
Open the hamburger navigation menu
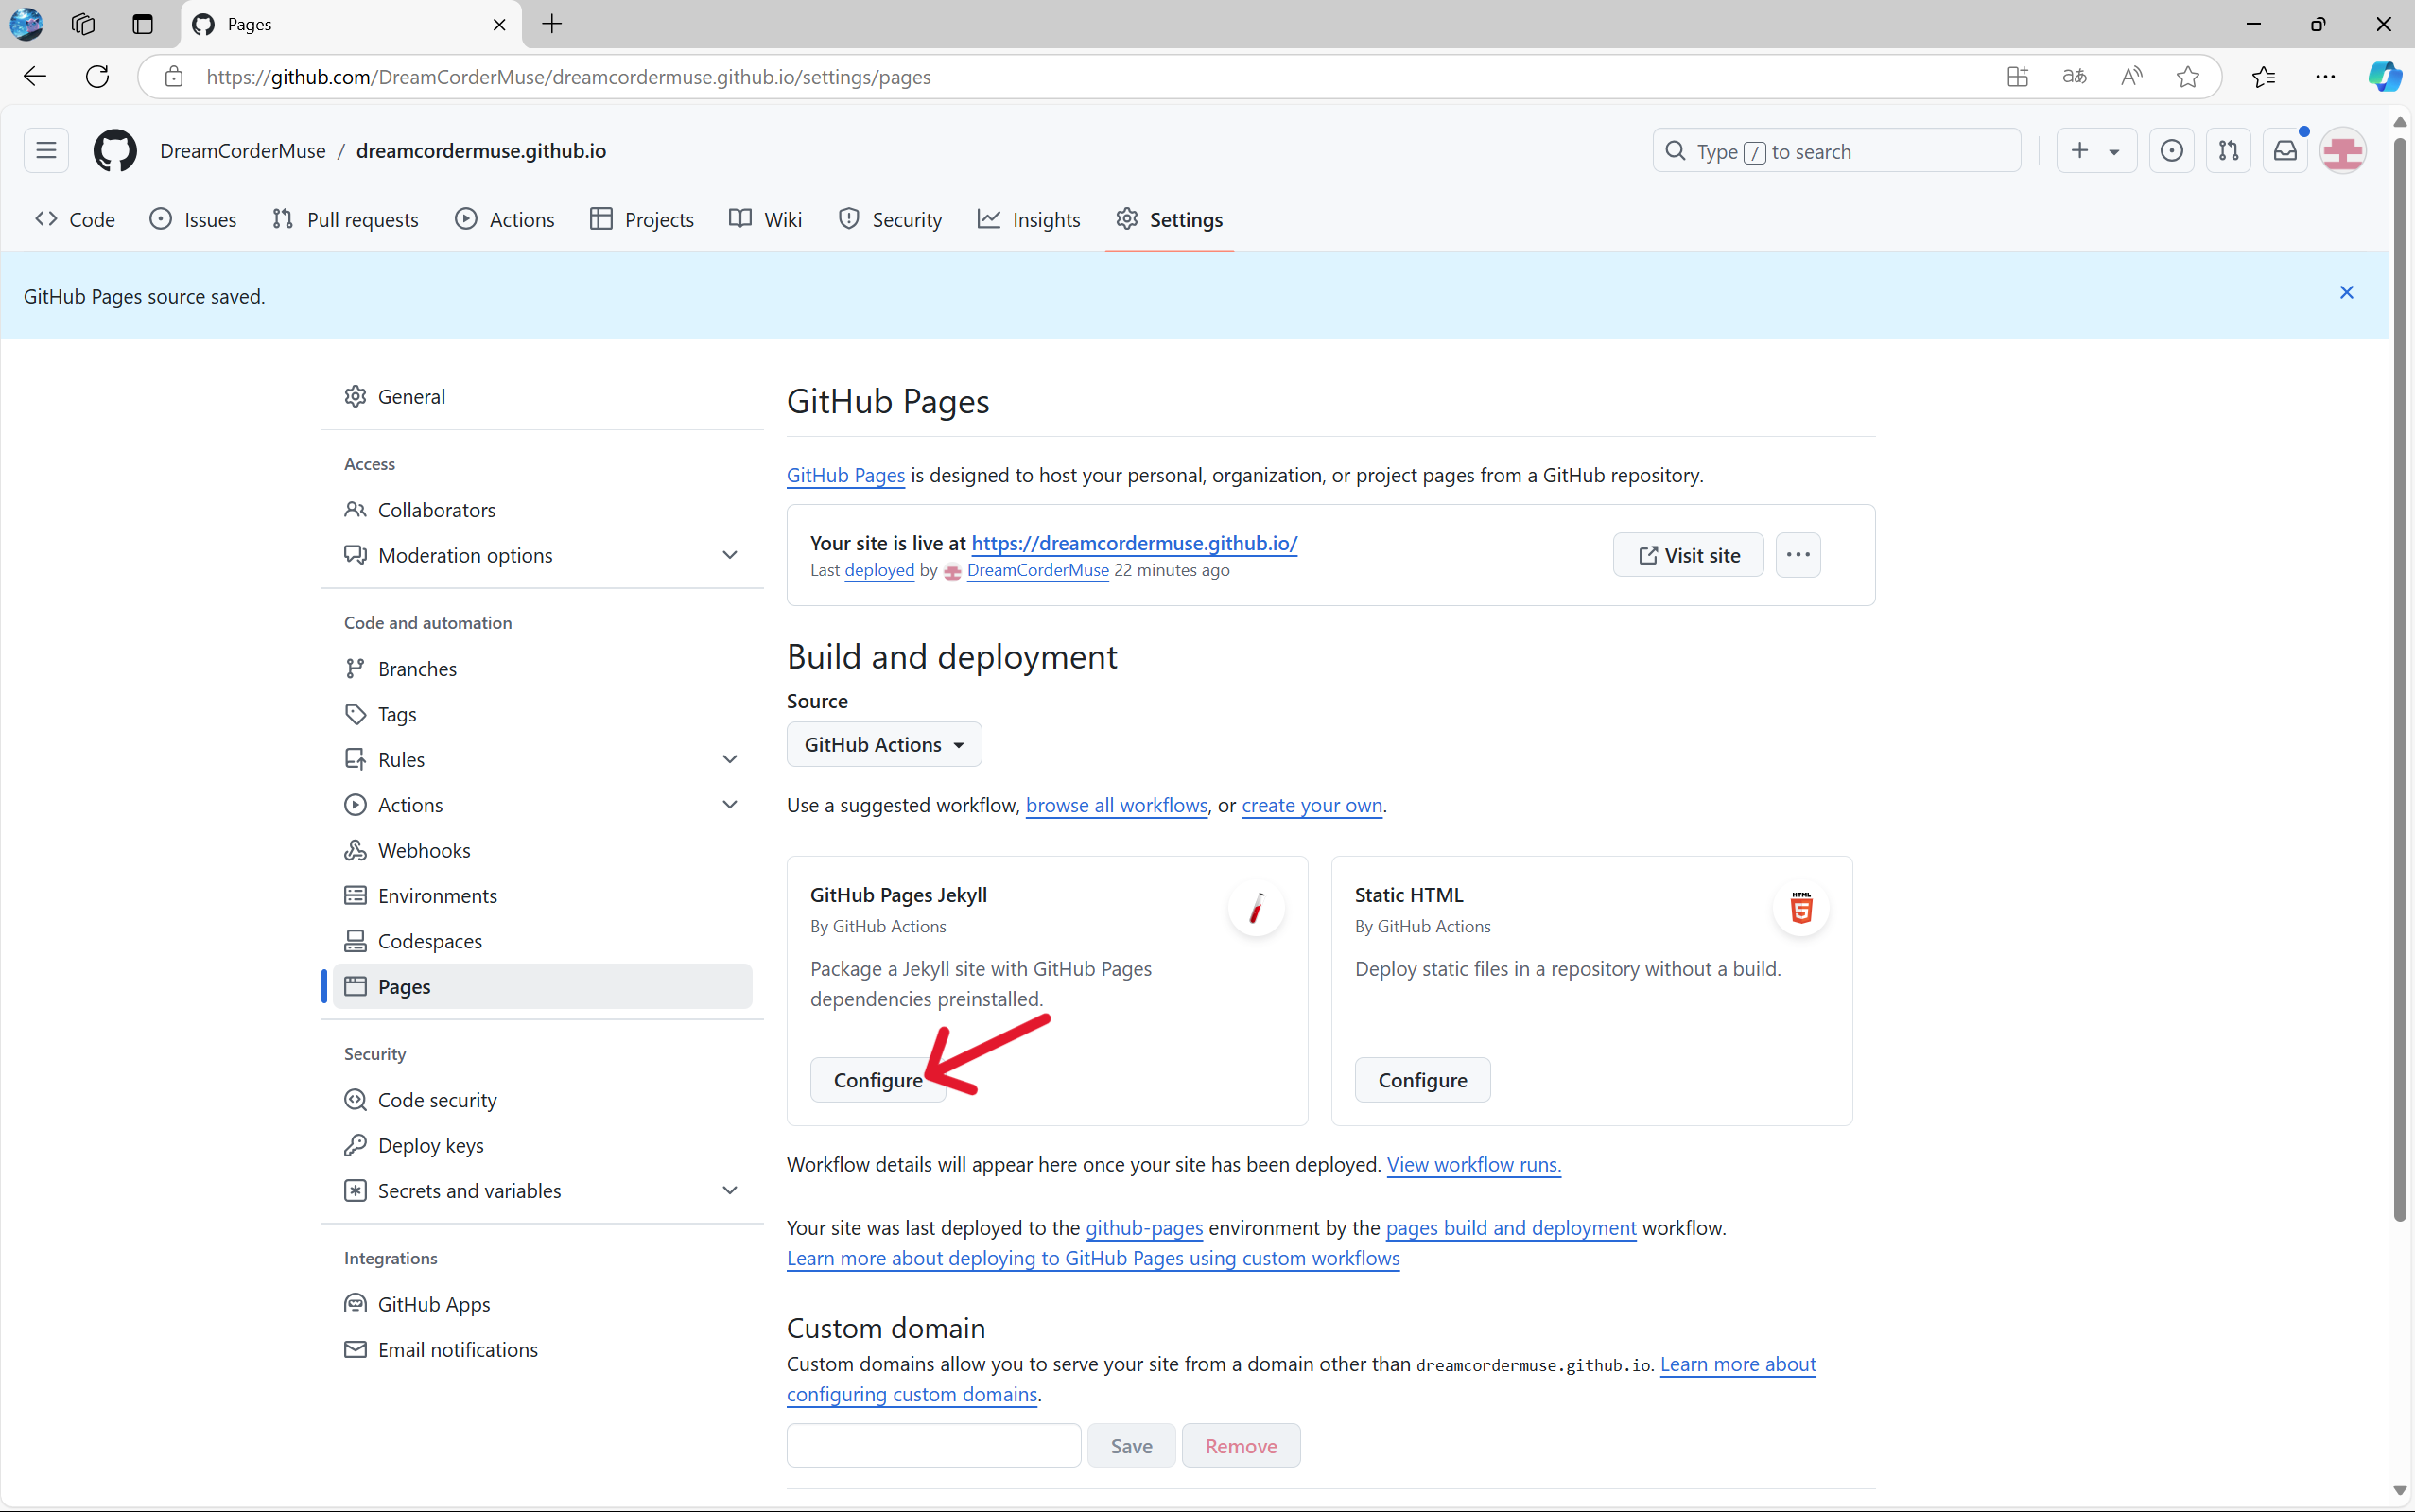46,151
